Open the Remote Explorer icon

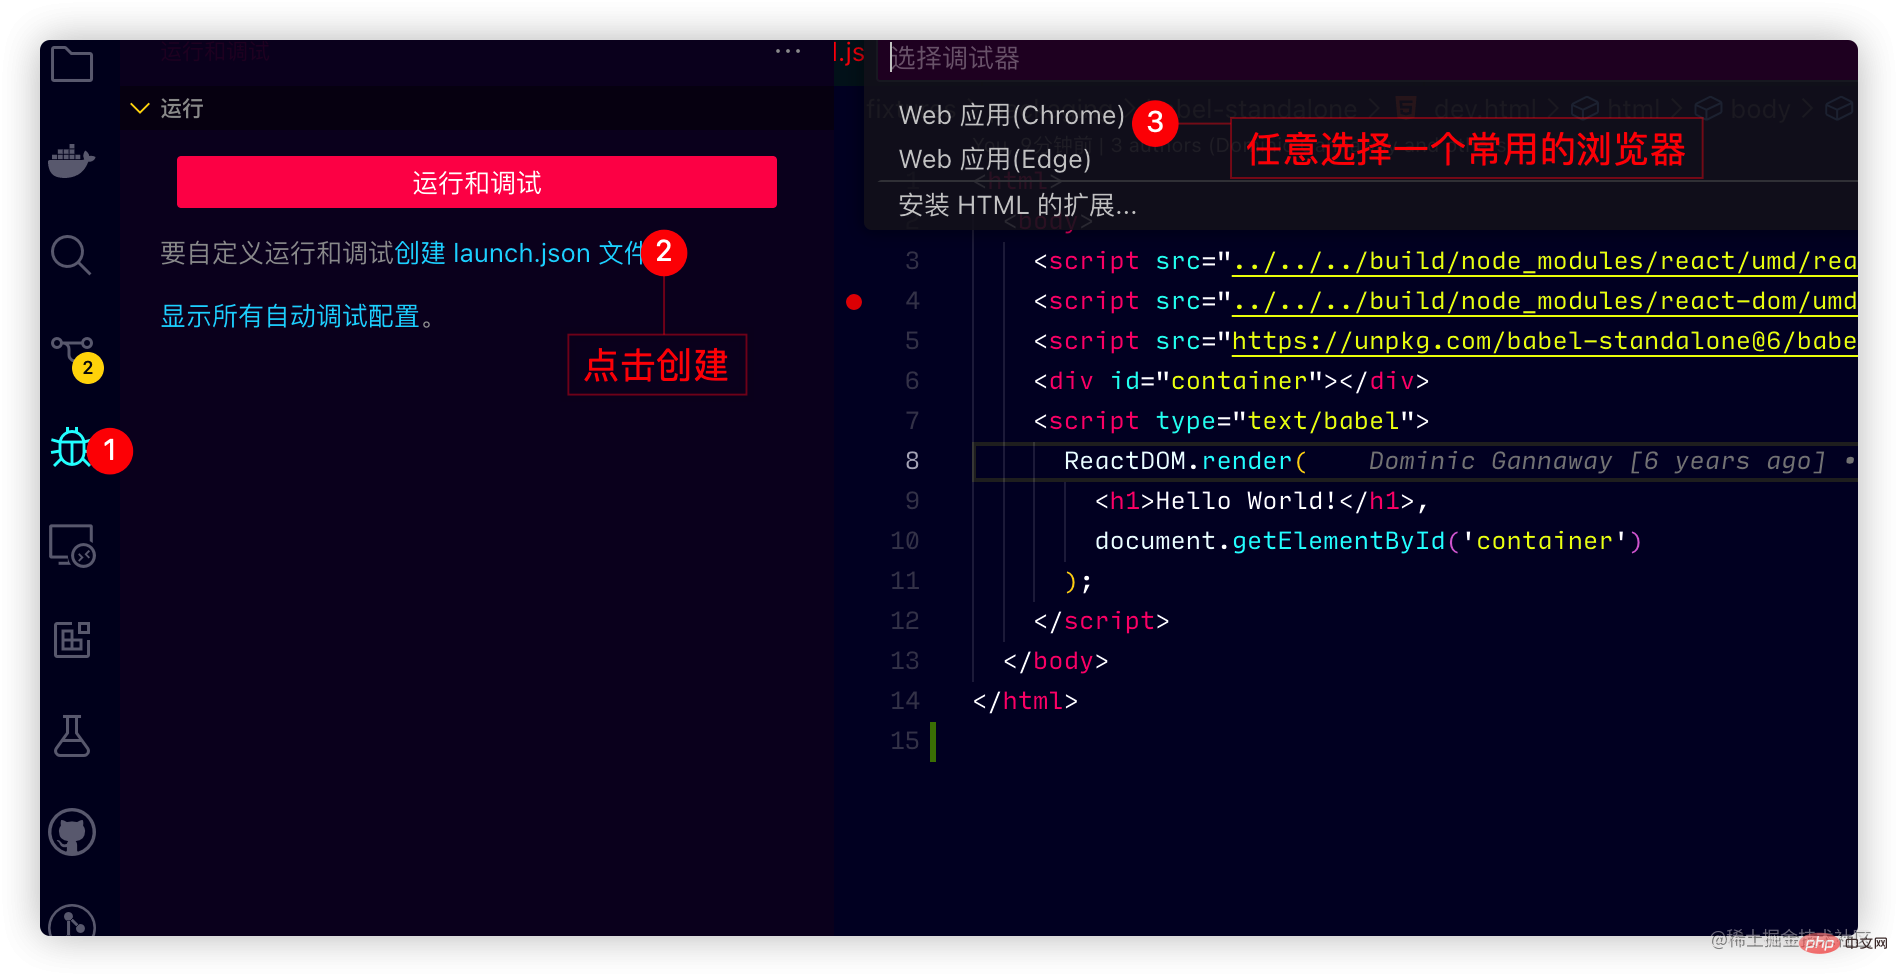71,545
